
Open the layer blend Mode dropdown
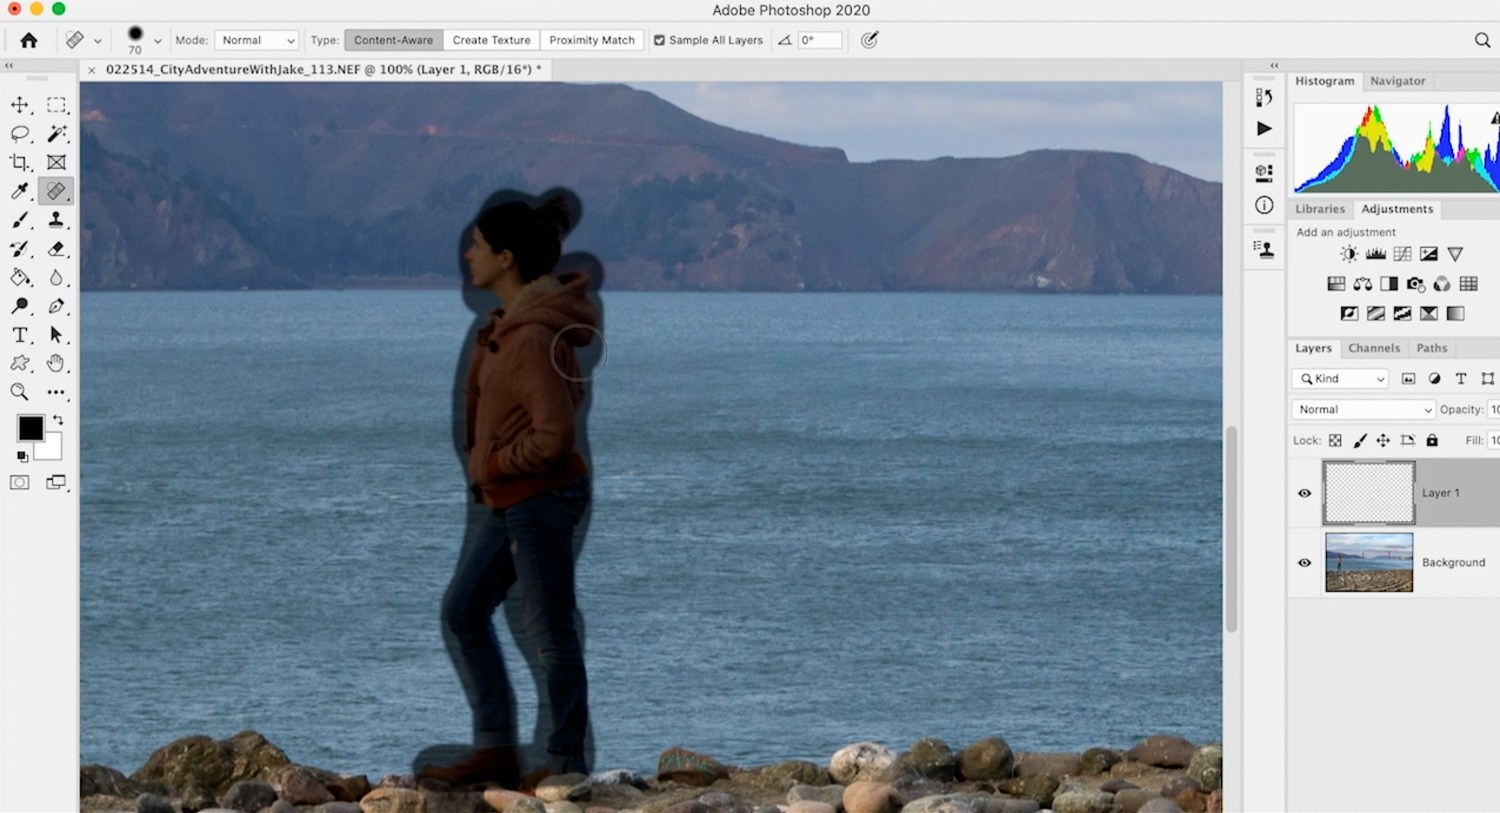tap(1362, 409)
